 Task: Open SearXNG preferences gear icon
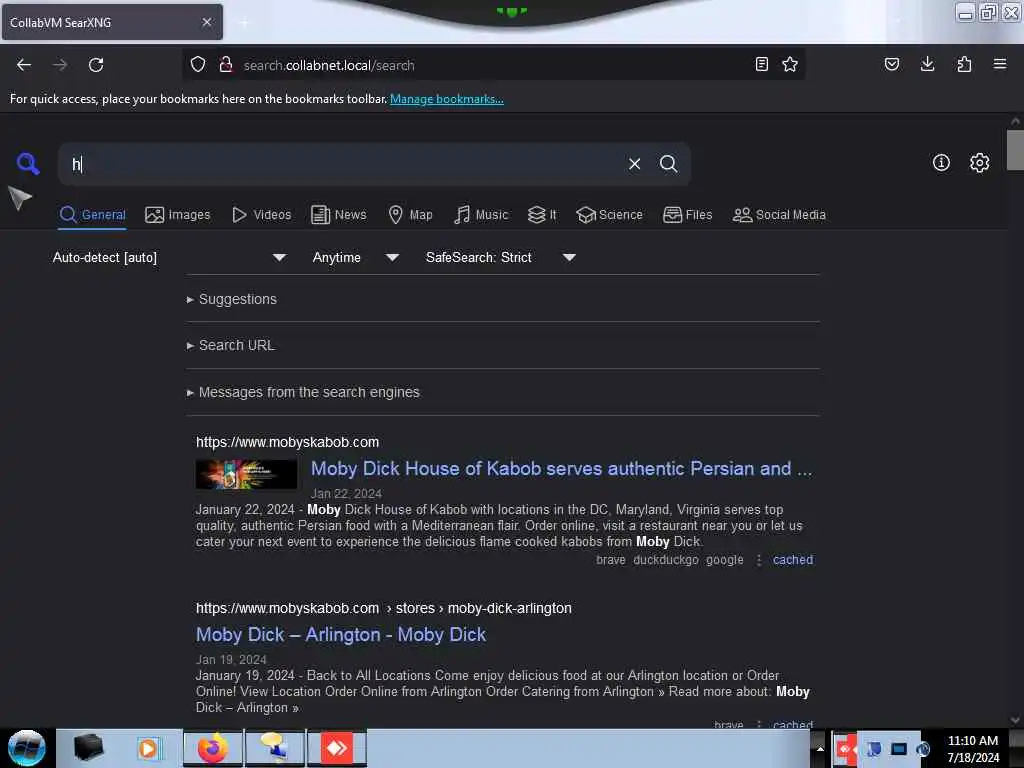tap(979, 163)
